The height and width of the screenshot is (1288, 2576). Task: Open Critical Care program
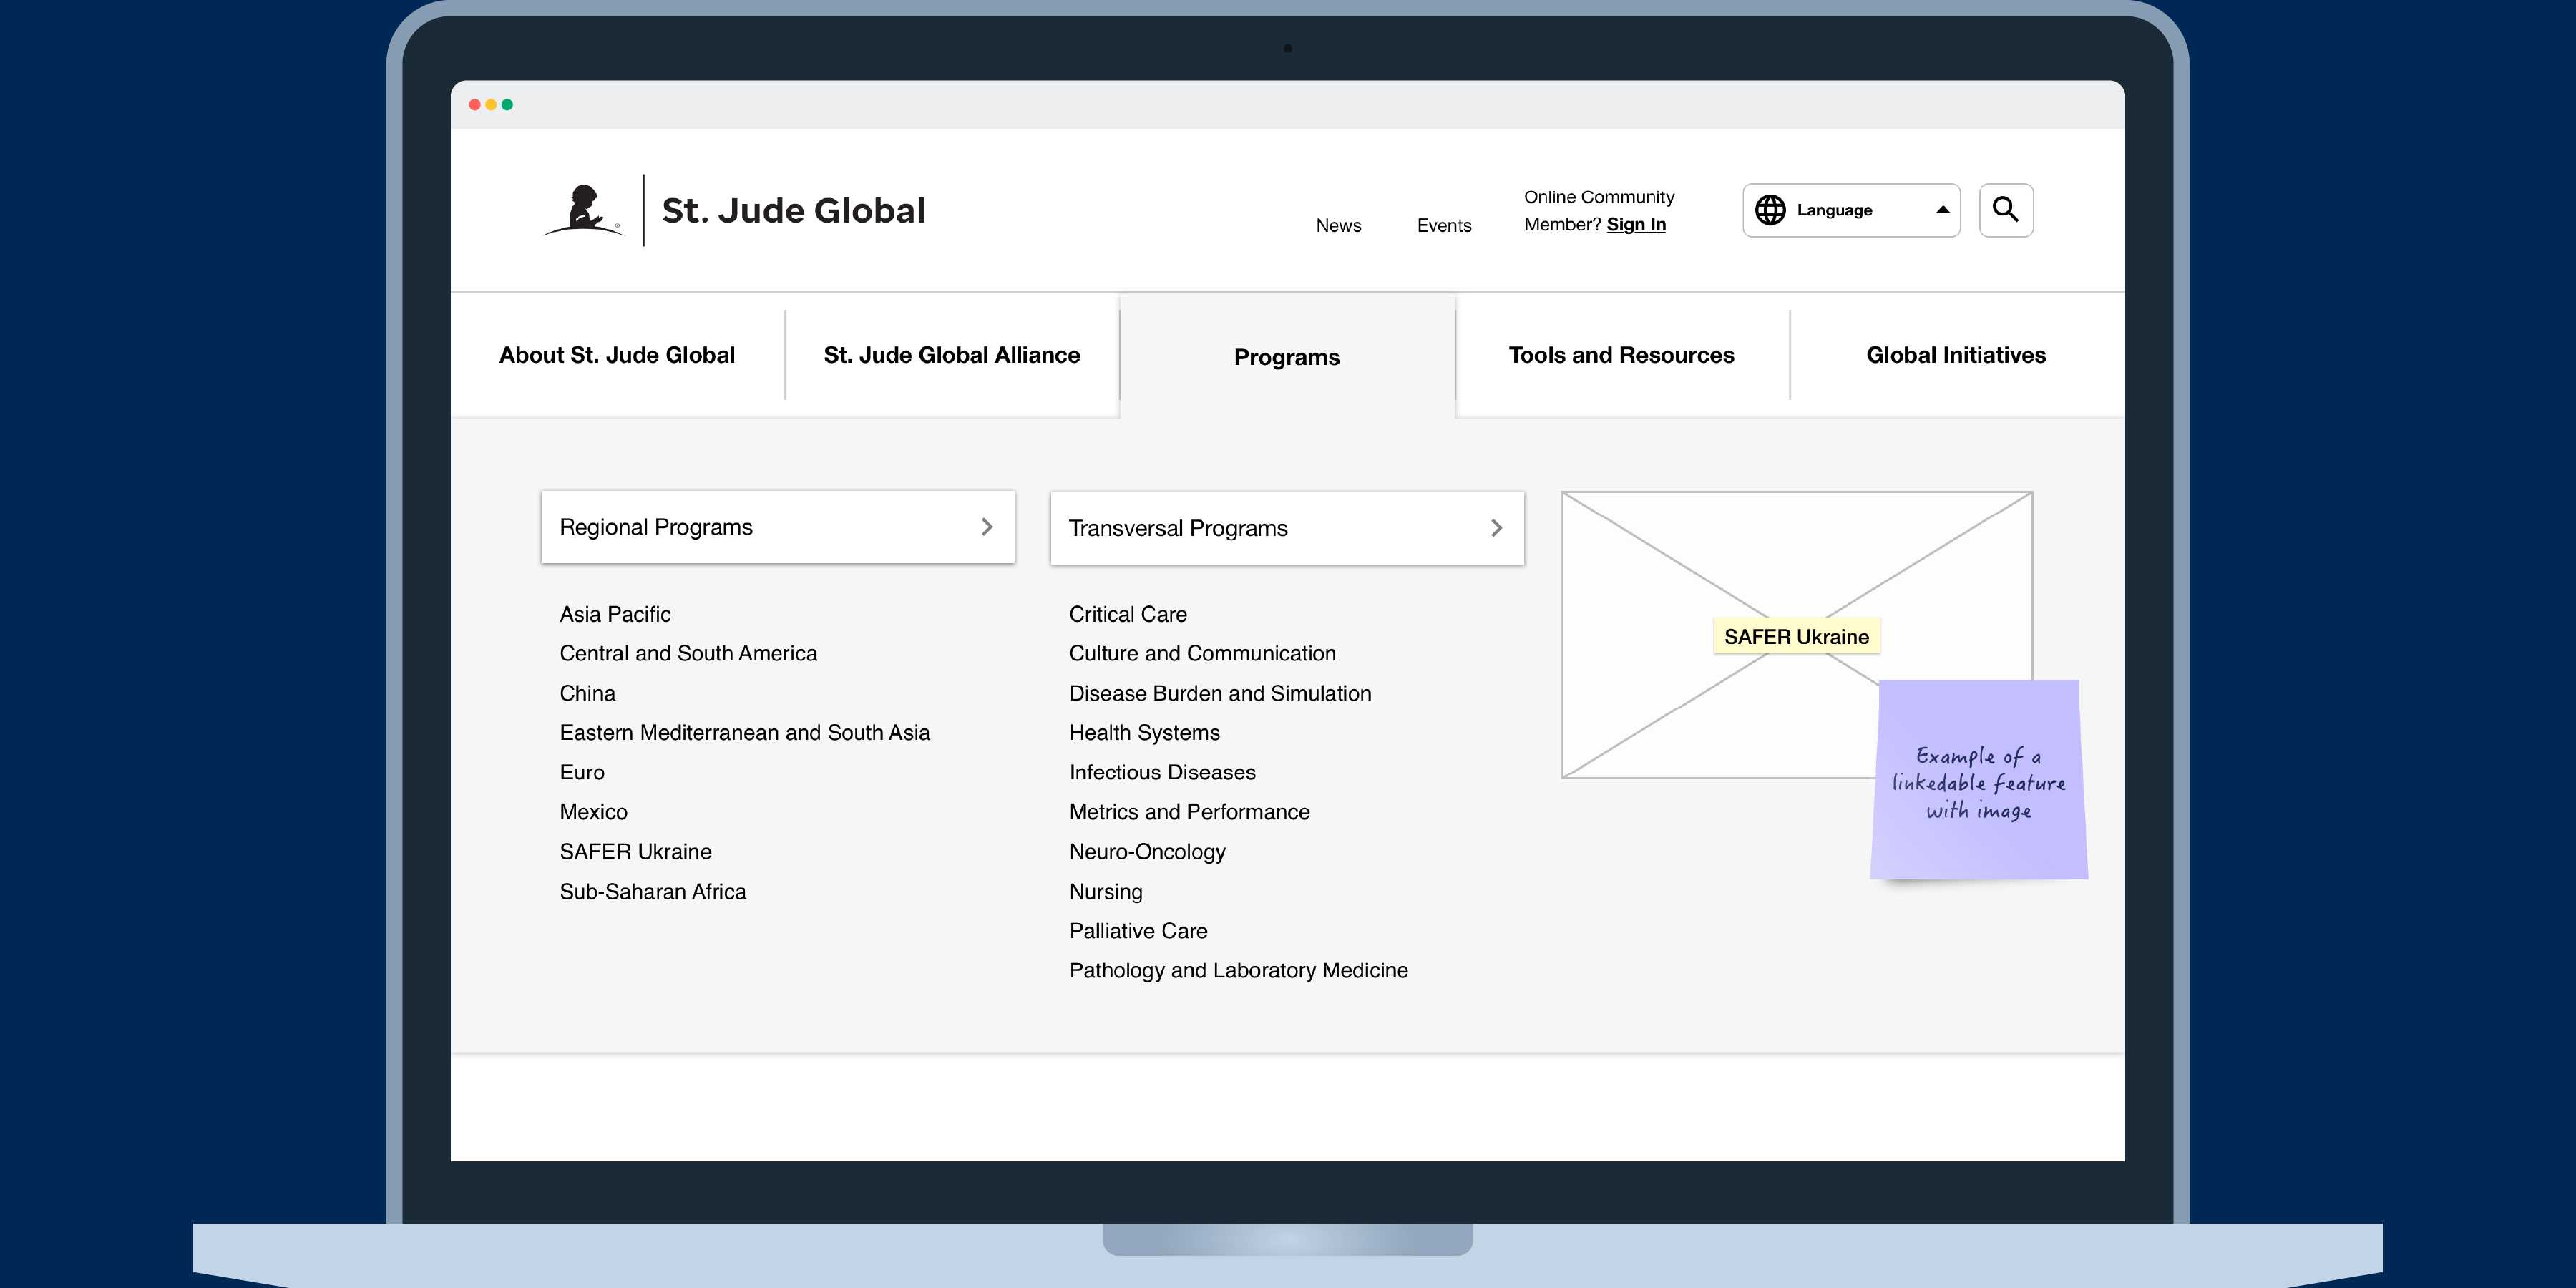[1128, 614]
